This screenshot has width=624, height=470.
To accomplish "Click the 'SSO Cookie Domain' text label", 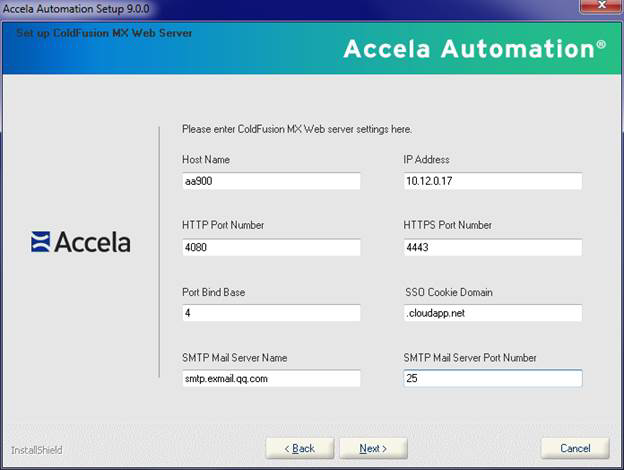I will click(449, 292).
